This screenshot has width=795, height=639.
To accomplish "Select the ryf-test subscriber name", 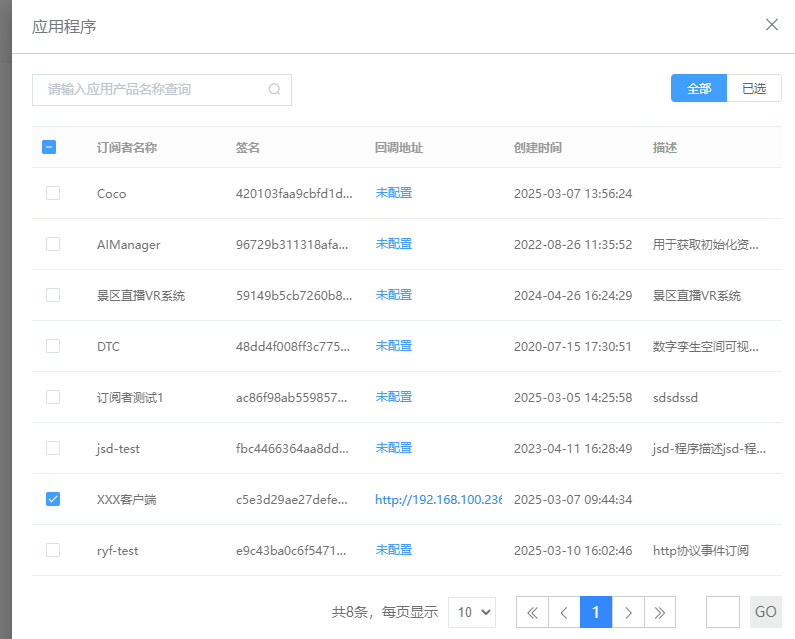I will (118, 551).
